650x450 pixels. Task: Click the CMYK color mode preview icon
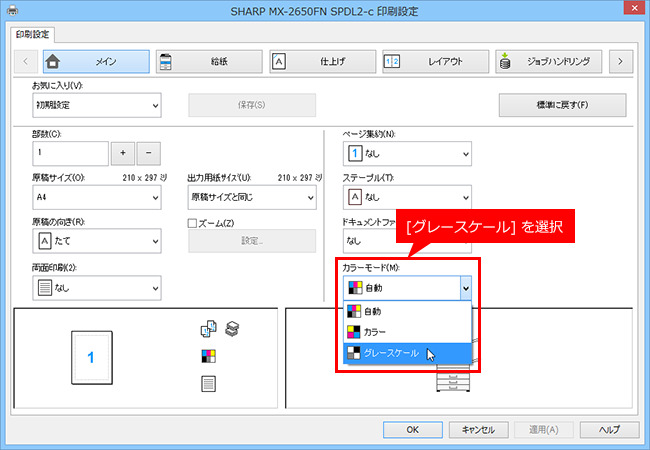[x=209, y=356]
